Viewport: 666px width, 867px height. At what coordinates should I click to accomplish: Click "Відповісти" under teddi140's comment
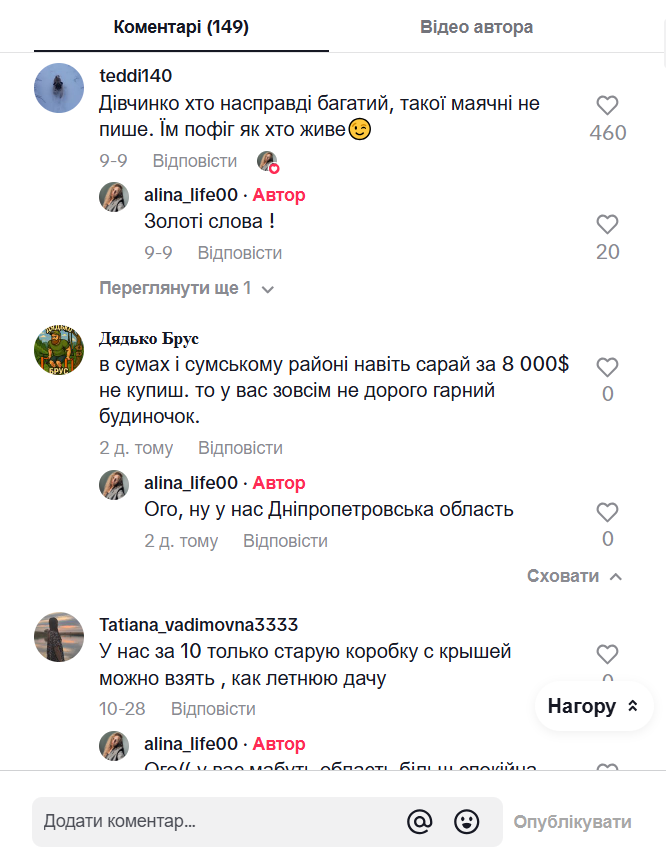click(195, 161)
